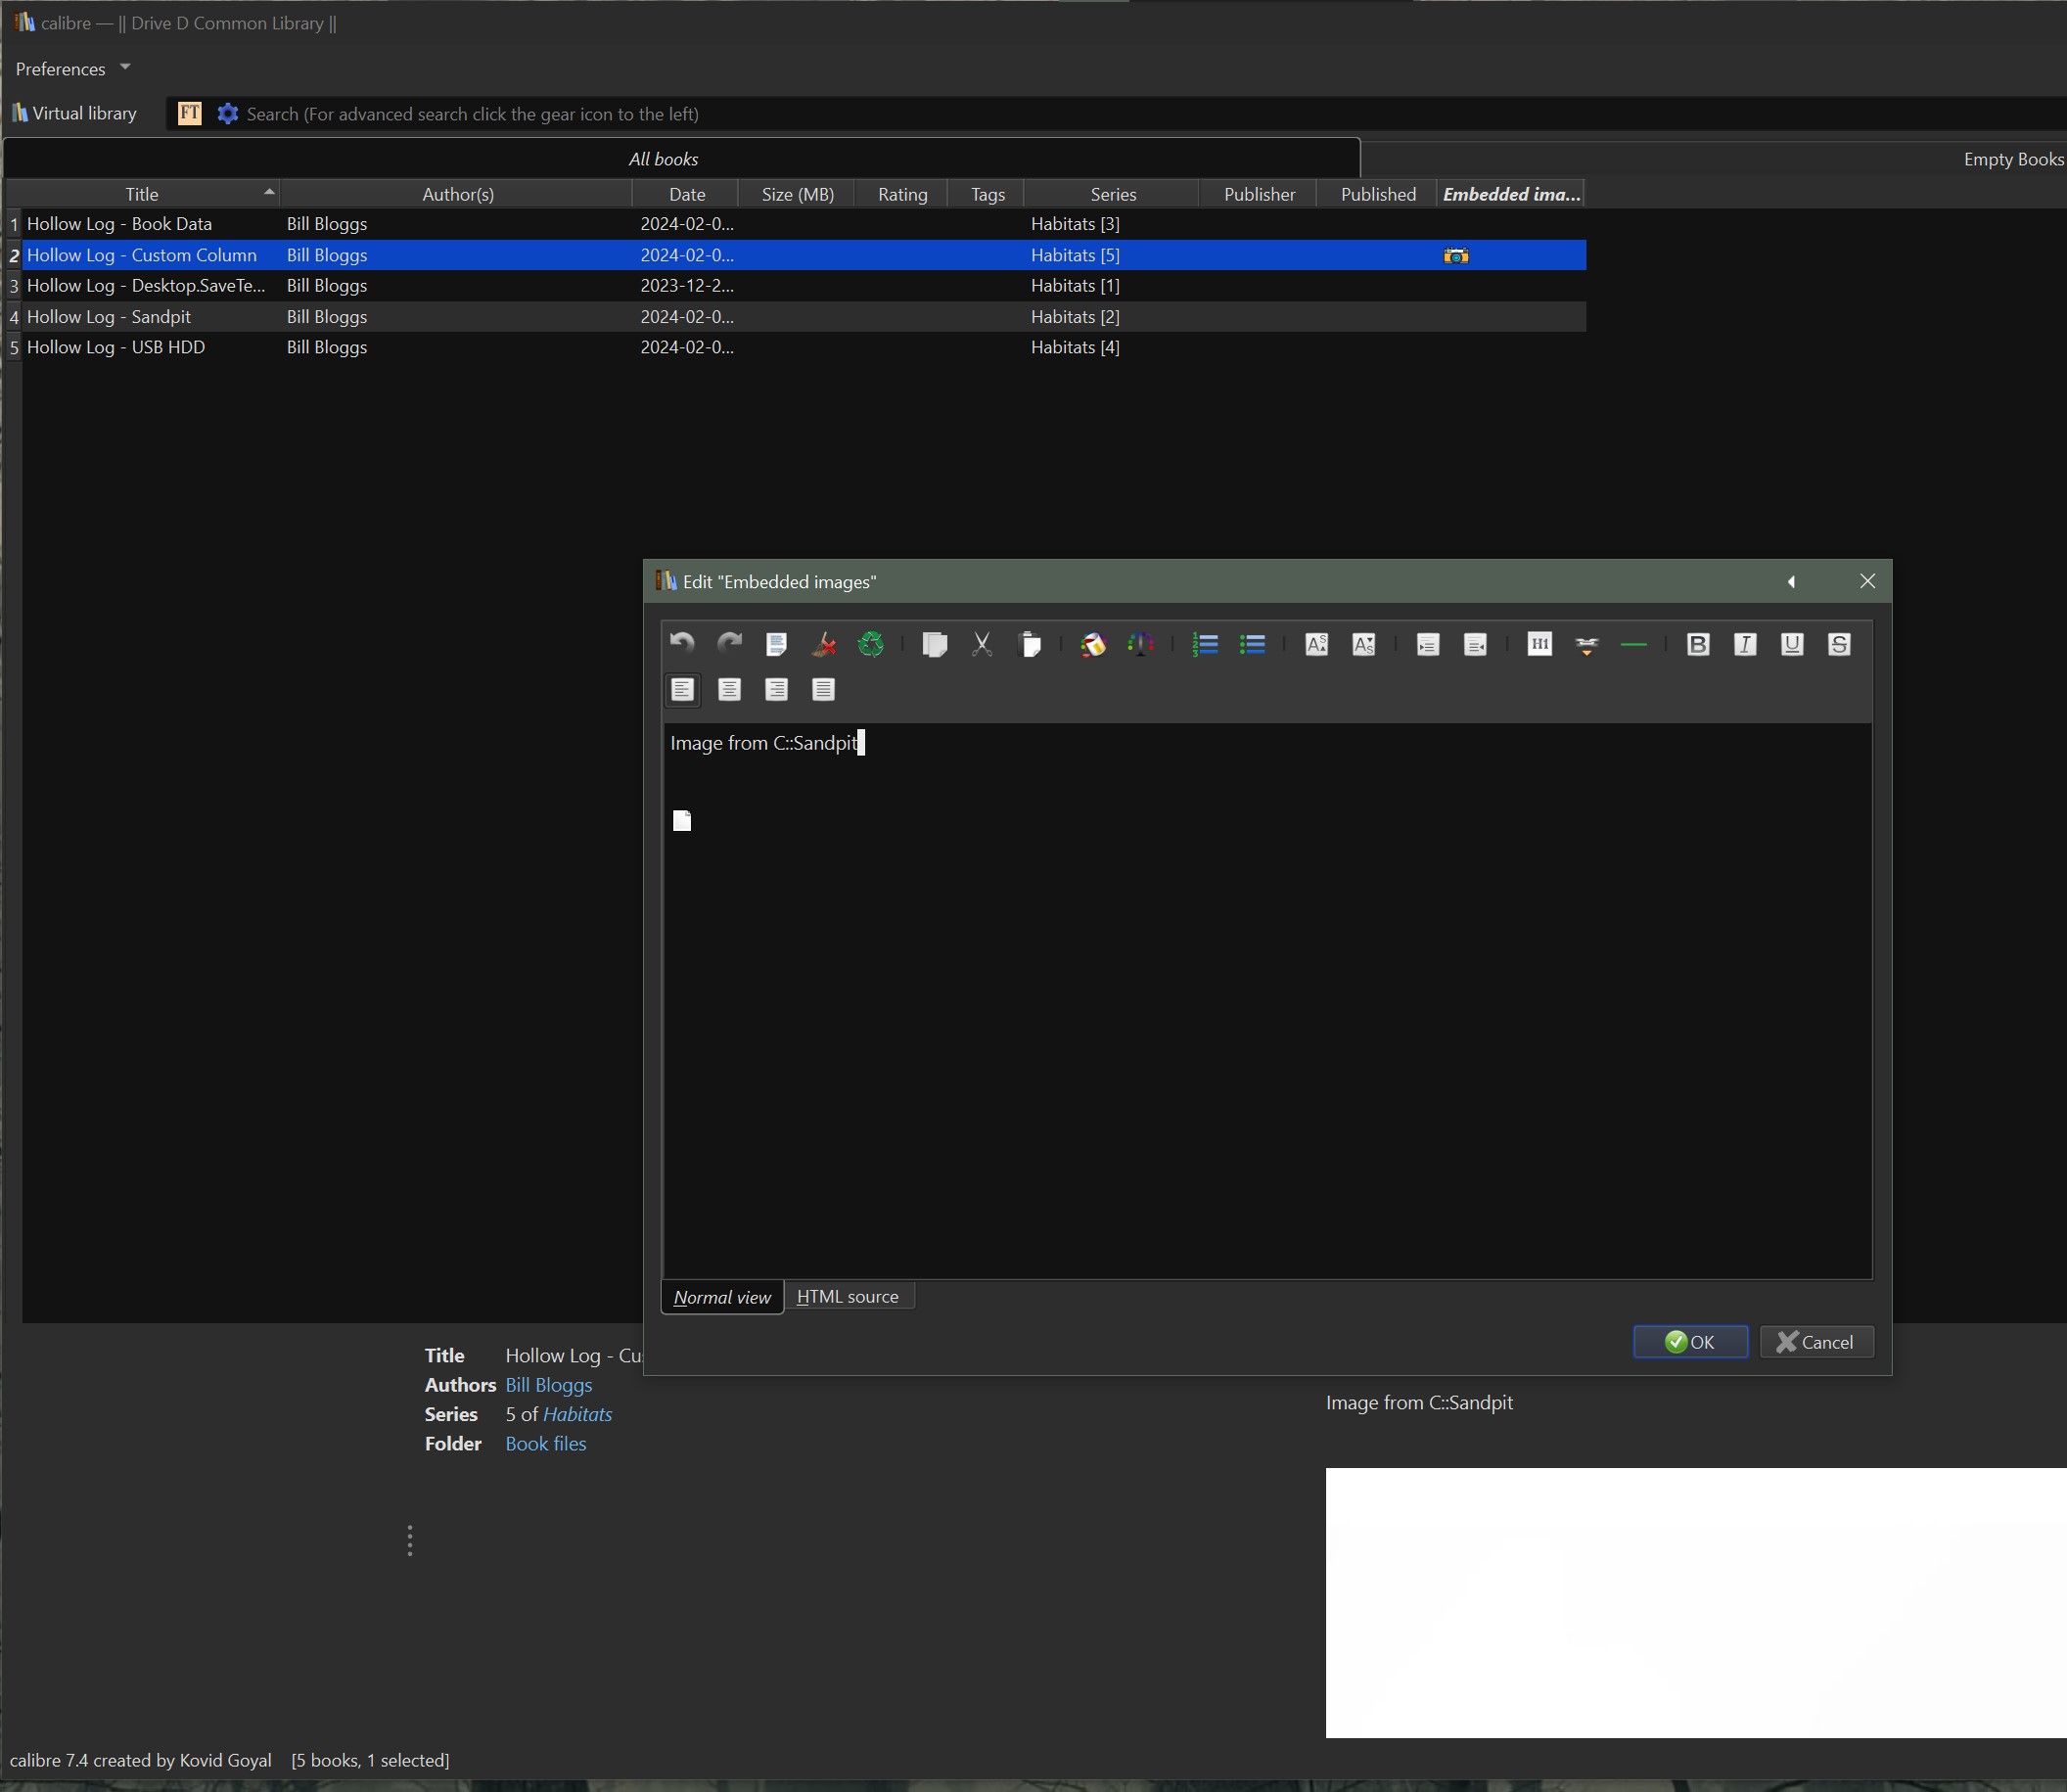The image size is (2067, 1792).
Task: Apply superscript formatting
Action: (1316, 644)
